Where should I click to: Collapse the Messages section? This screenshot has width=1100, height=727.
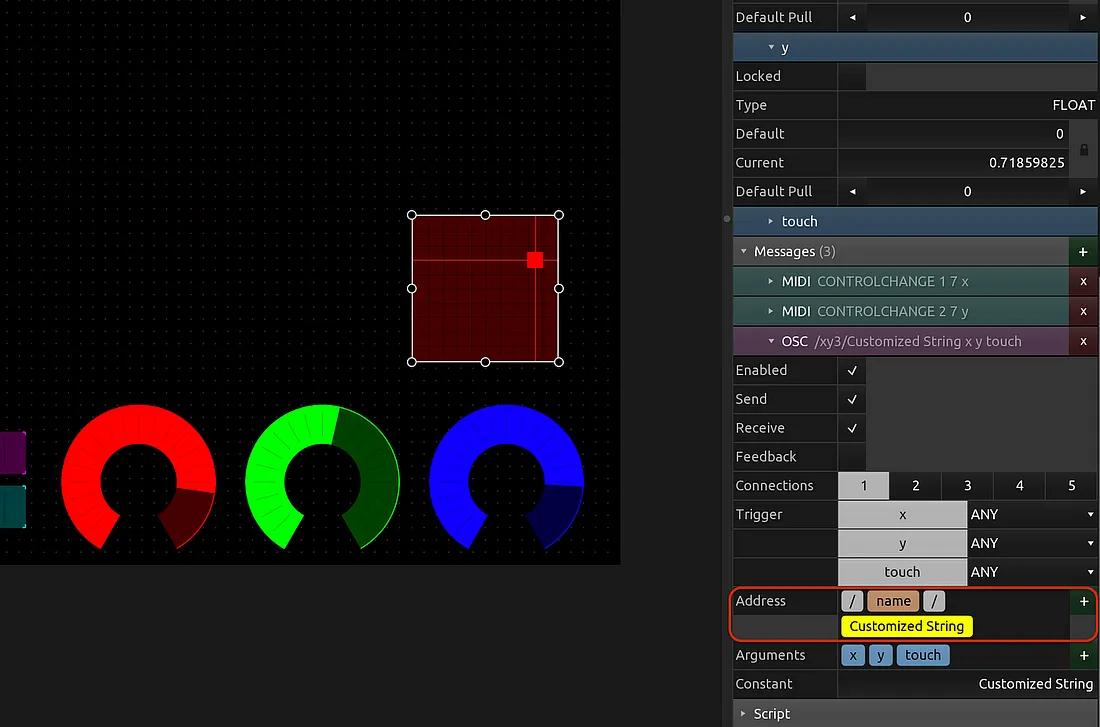coord(744,251)
